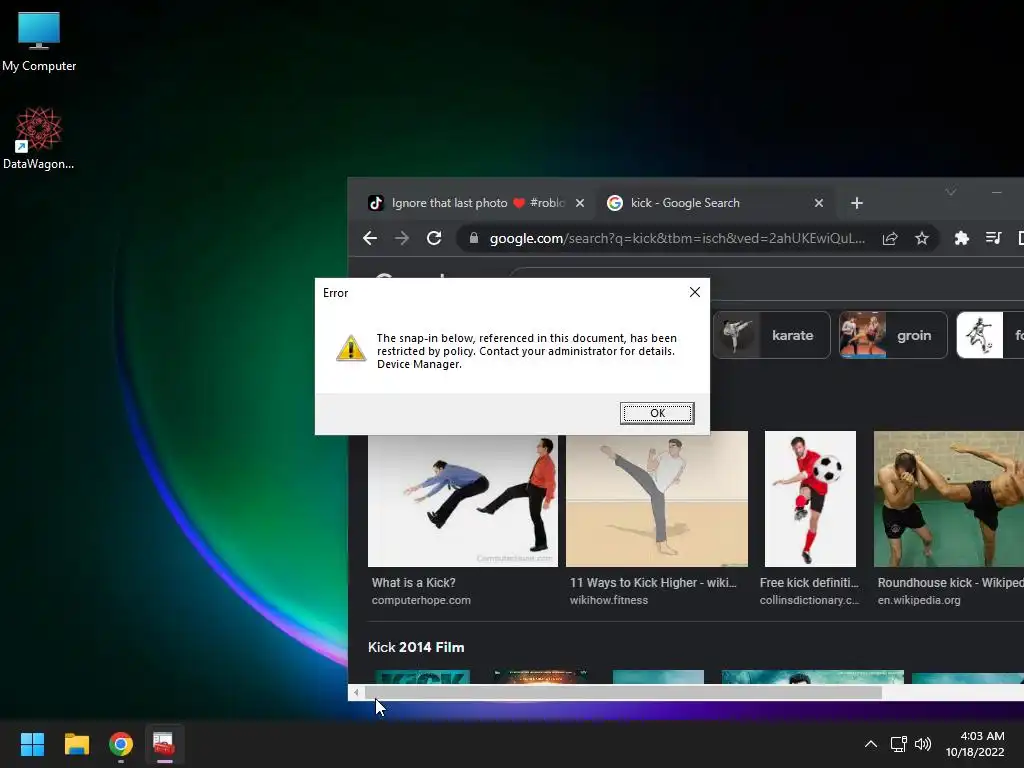Click the Chrome horizontal scrollbar thumb
Image resolution: width=1024 pixels, height=768 pixels.
623,692
